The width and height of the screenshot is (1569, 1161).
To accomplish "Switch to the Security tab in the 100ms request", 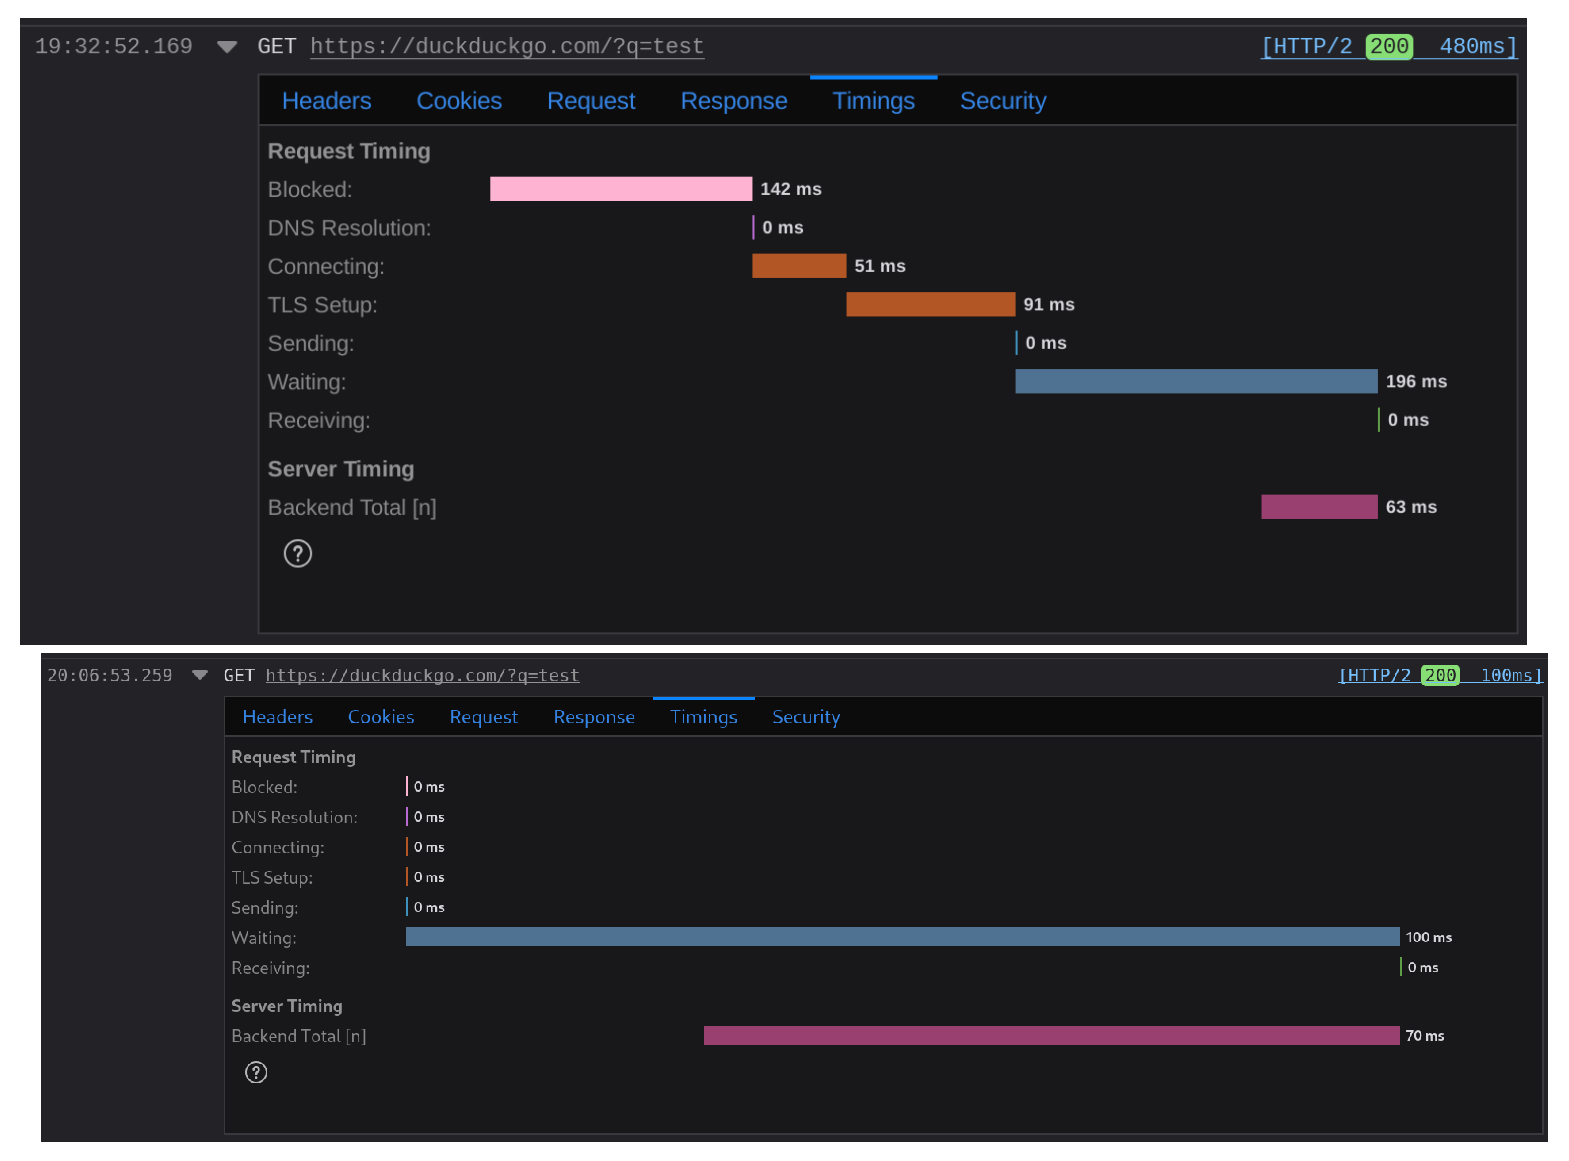I will (805, 717).
